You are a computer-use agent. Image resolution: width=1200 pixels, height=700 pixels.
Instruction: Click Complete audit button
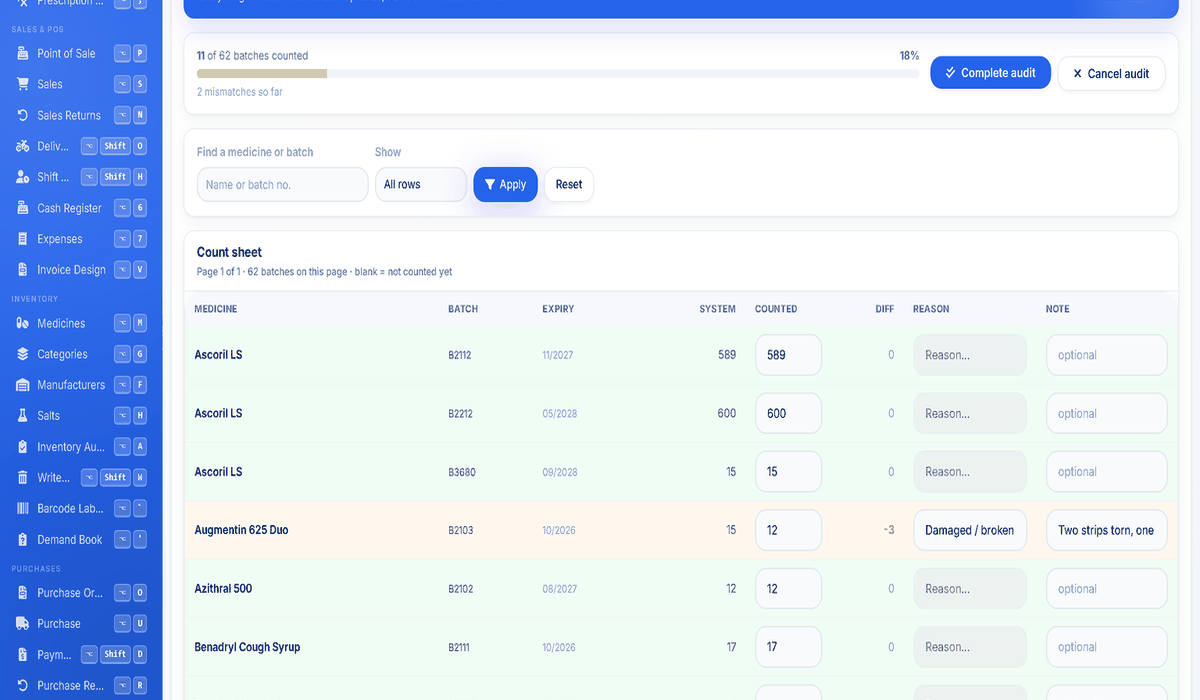[x=990, y=73]
